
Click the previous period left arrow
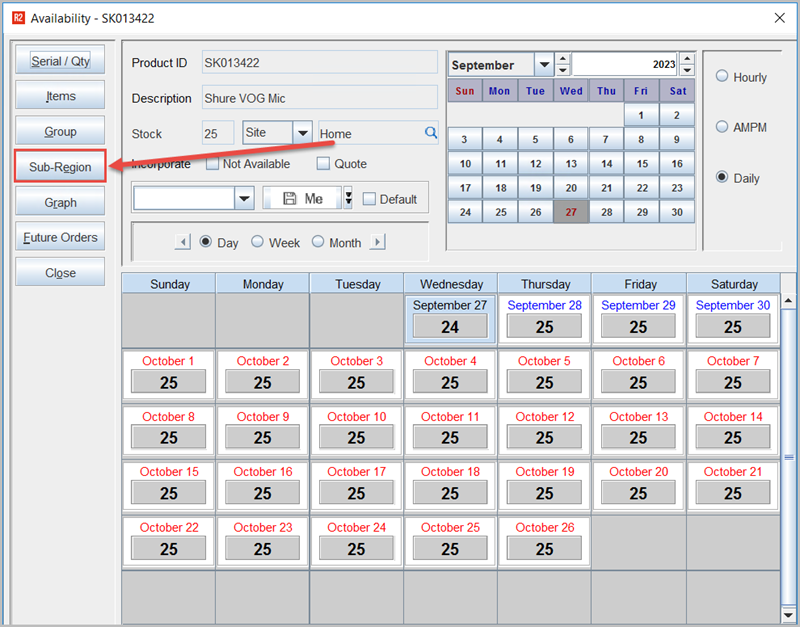coord(183,242)
